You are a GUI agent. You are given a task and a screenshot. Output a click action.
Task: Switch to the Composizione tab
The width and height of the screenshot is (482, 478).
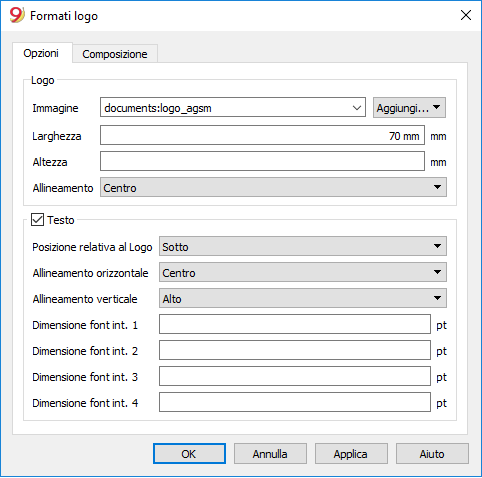(x=115, y=54)
